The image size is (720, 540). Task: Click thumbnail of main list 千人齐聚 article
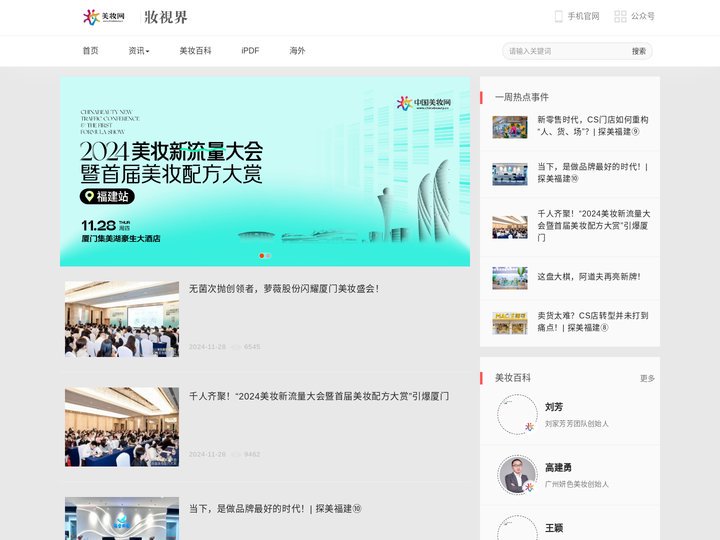coord(122,427)
